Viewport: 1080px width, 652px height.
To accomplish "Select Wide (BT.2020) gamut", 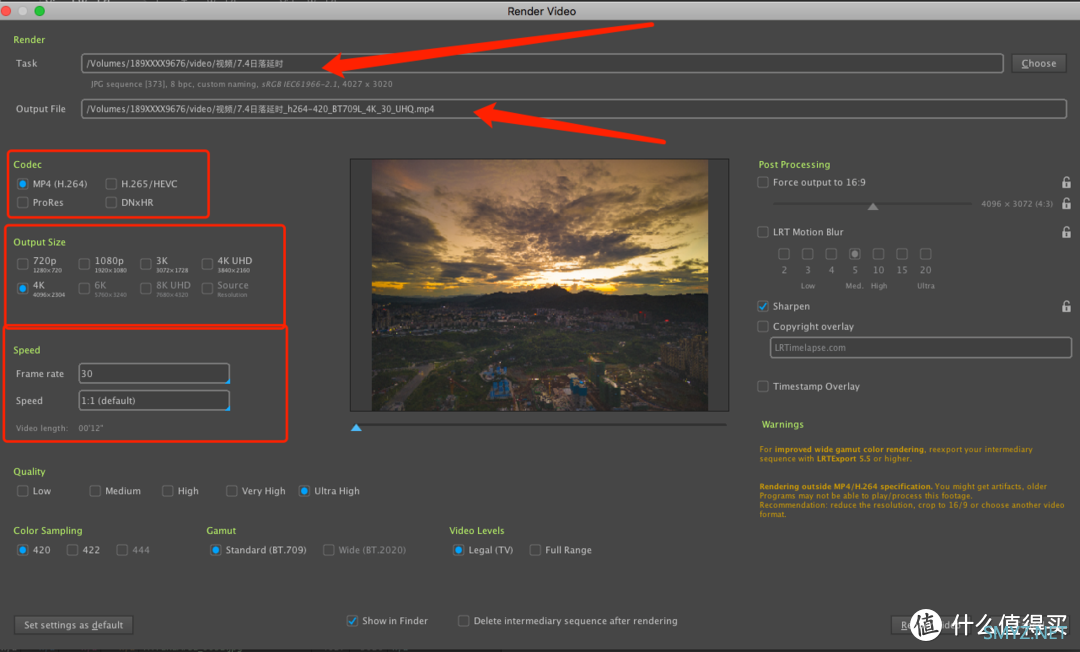I will point(329,550).
